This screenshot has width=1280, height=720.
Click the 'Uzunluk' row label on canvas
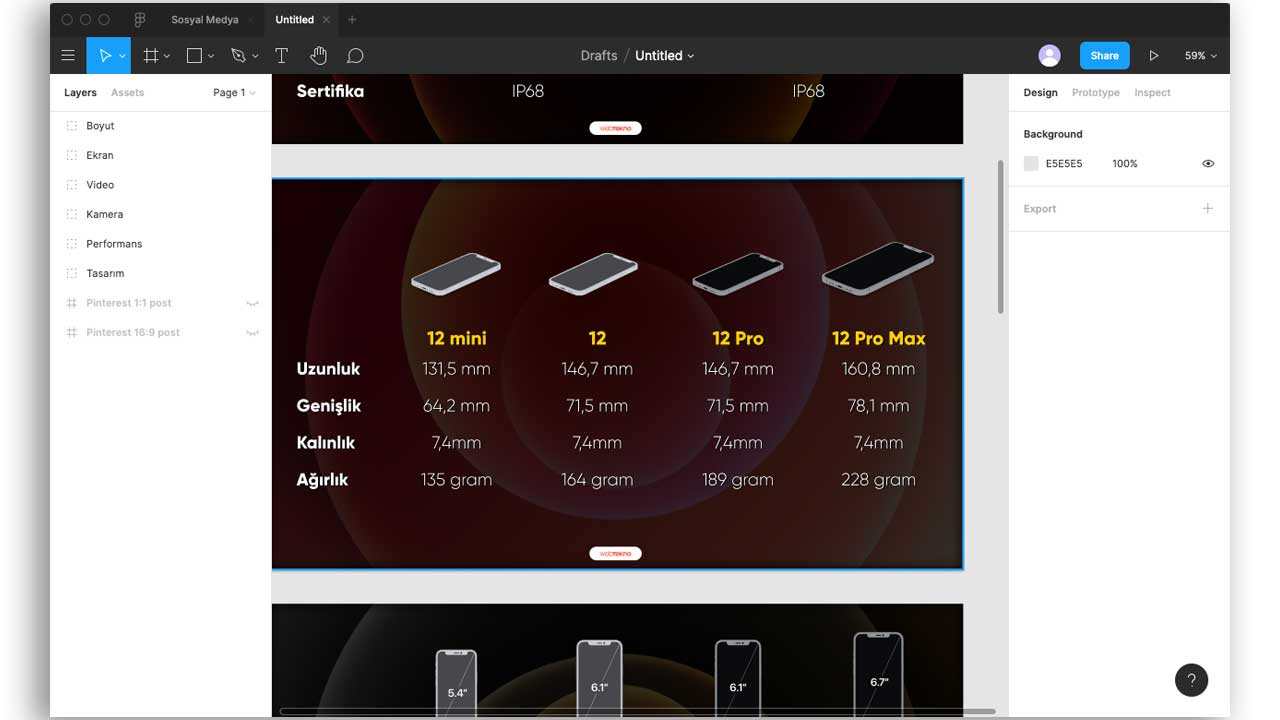[328, 369]
